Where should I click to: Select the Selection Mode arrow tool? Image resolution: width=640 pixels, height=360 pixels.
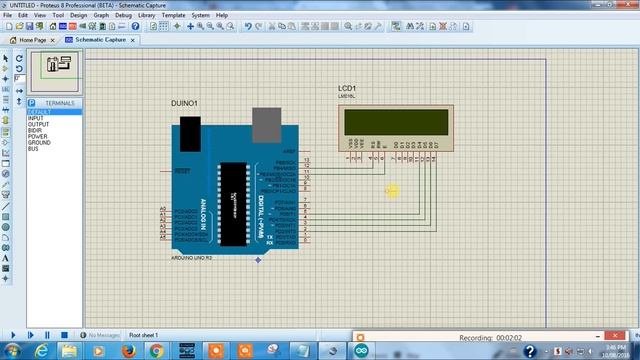click(5, 58)
